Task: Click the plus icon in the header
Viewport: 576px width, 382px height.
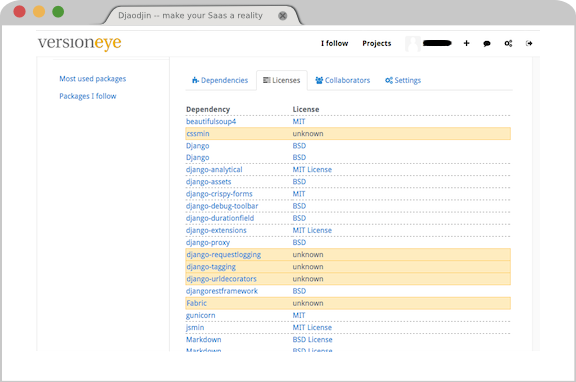Action: pyautogui.click(x=467, y=43)
